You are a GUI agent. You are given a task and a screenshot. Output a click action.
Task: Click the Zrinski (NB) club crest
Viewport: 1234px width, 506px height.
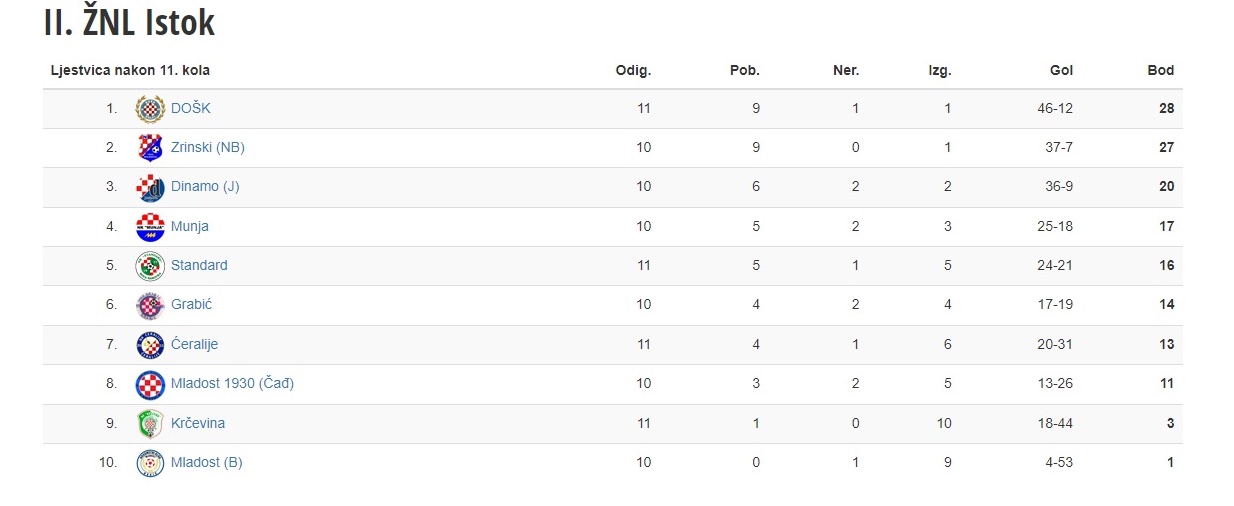pos(150,148)
